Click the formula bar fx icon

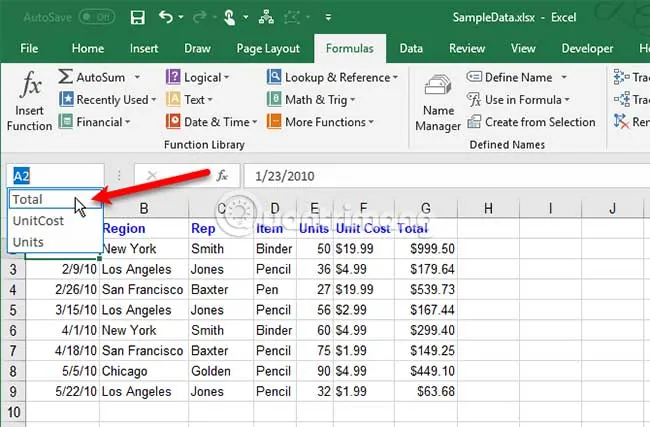pos(222,176)
